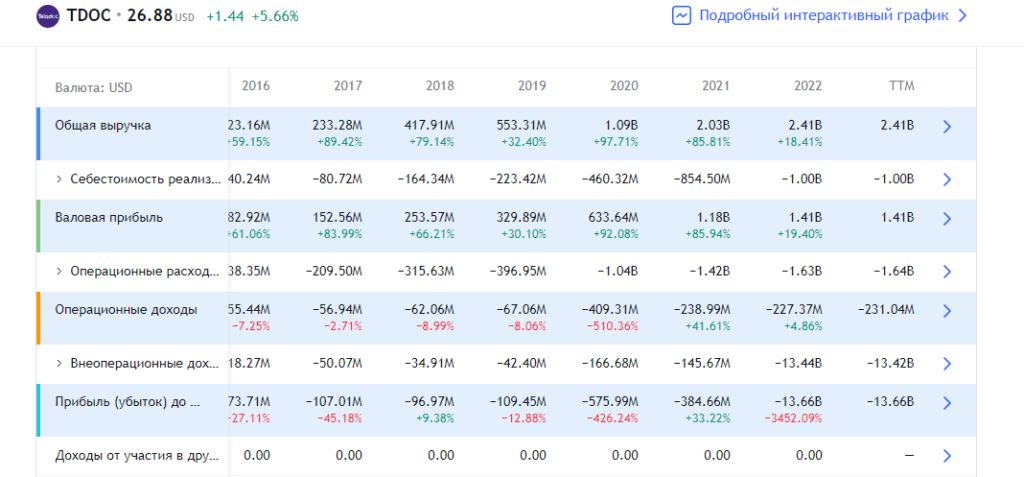Click the −510.36% change cell
1024x477 pixels.
point(613,325)
